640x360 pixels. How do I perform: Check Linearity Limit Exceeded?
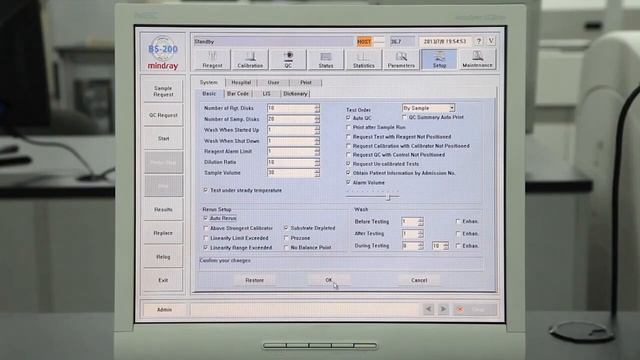[206, 238]
